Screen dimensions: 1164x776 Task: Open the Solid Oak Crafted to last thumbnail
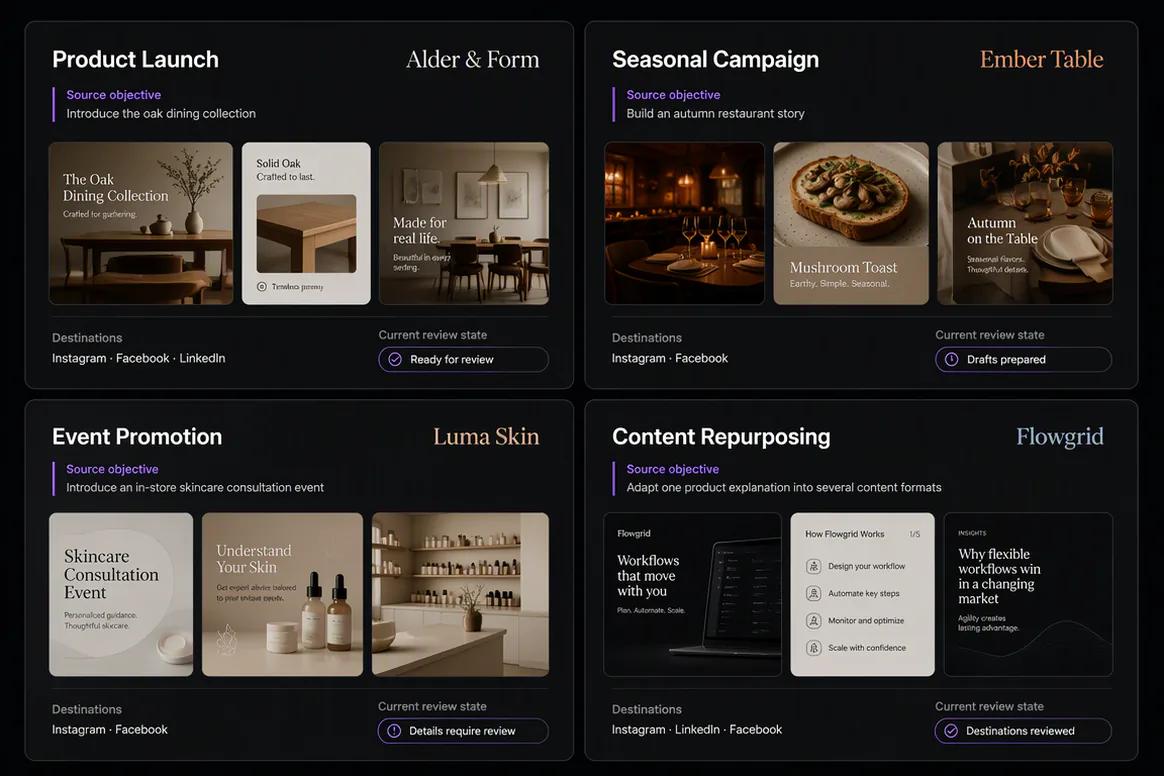click(x=306, y=224)
